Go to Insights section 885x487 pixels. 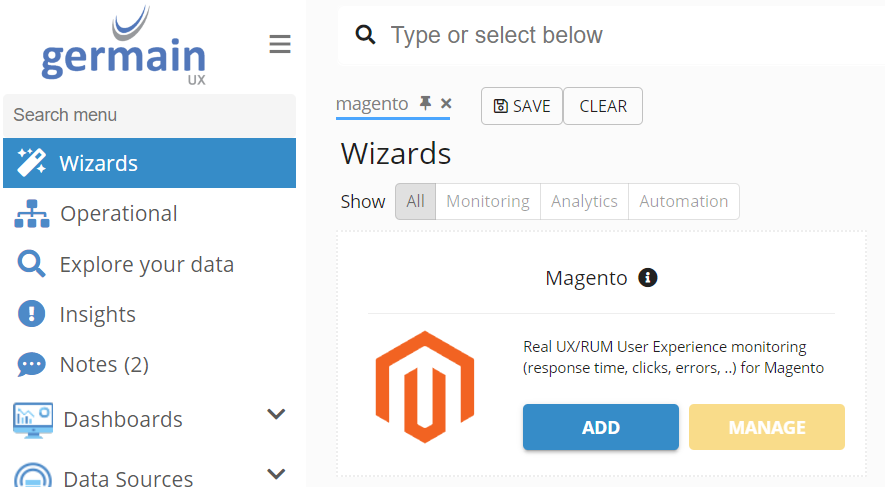(97, 315)
